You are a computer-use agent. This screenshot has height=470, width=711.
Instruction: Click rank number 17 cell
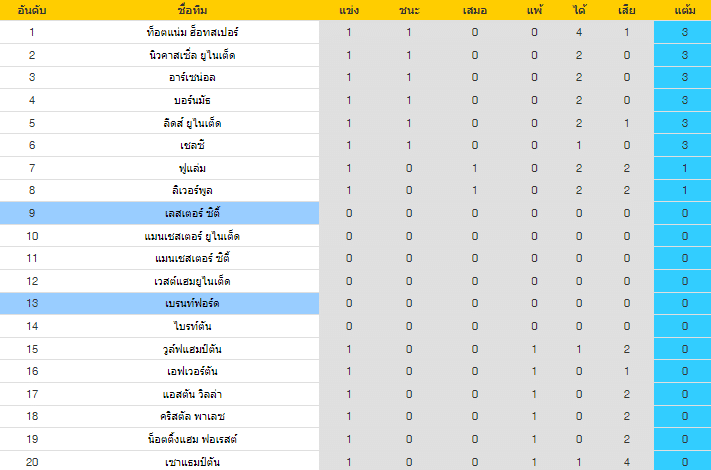(x=32, y=394)
